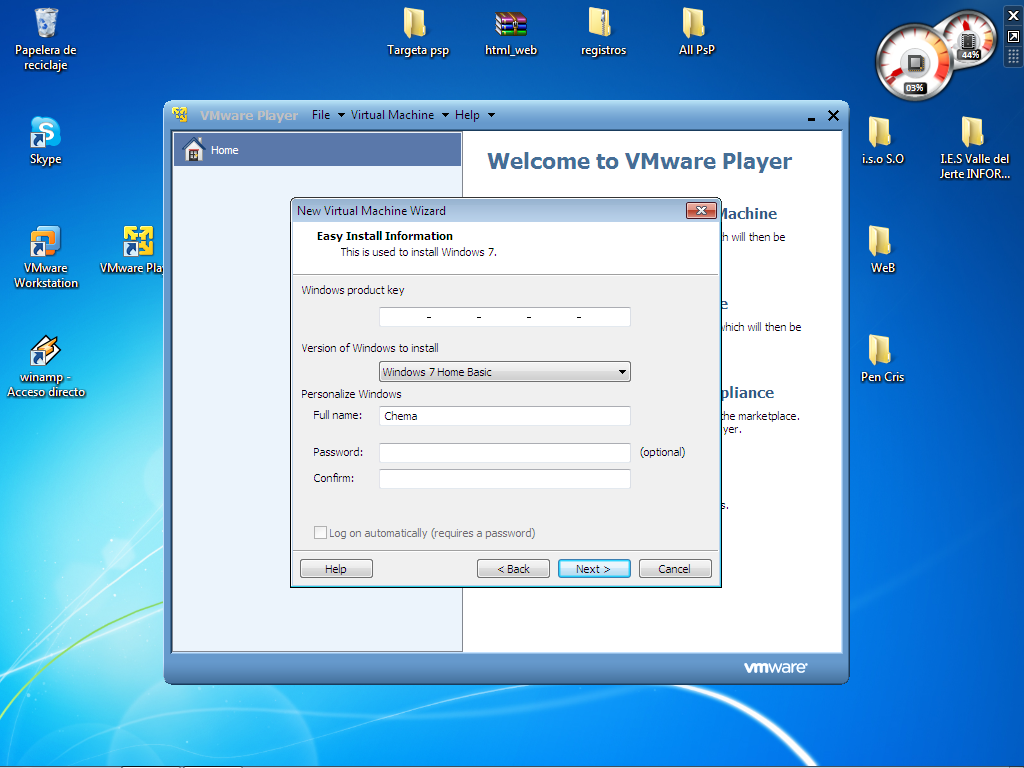The width and height of the screenshot is (1024, 768).
Task: Open the Pen Cris folder
Action: tap(881, 351)
